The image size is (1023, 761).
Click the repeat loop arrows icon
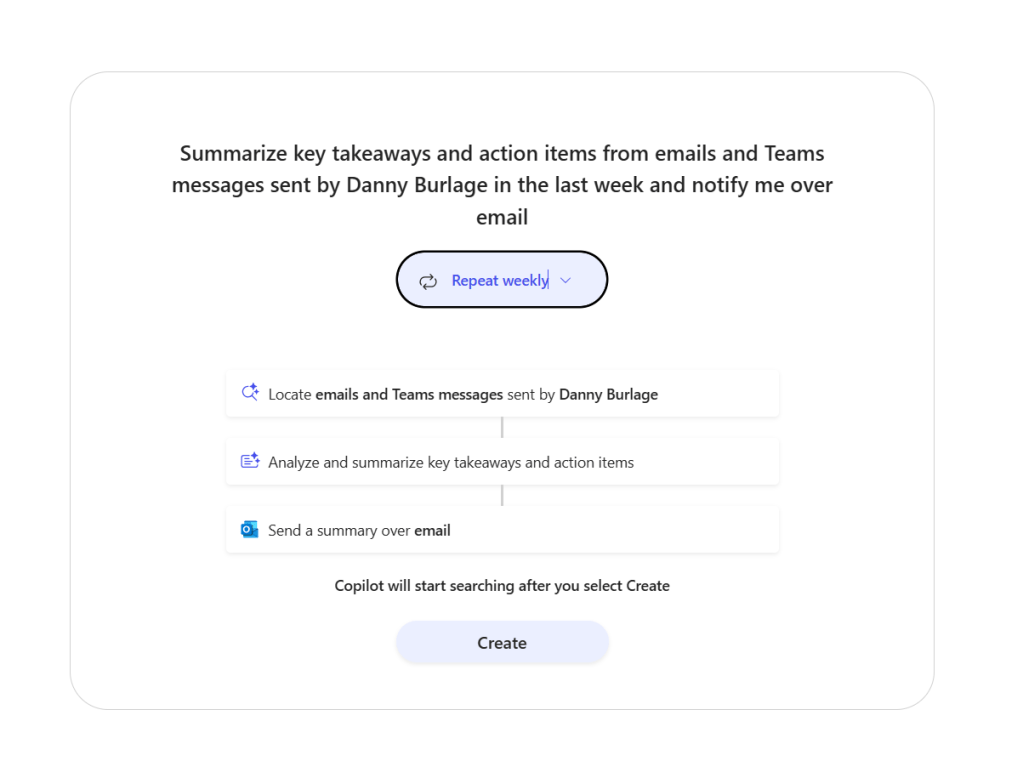click(428, 281)
